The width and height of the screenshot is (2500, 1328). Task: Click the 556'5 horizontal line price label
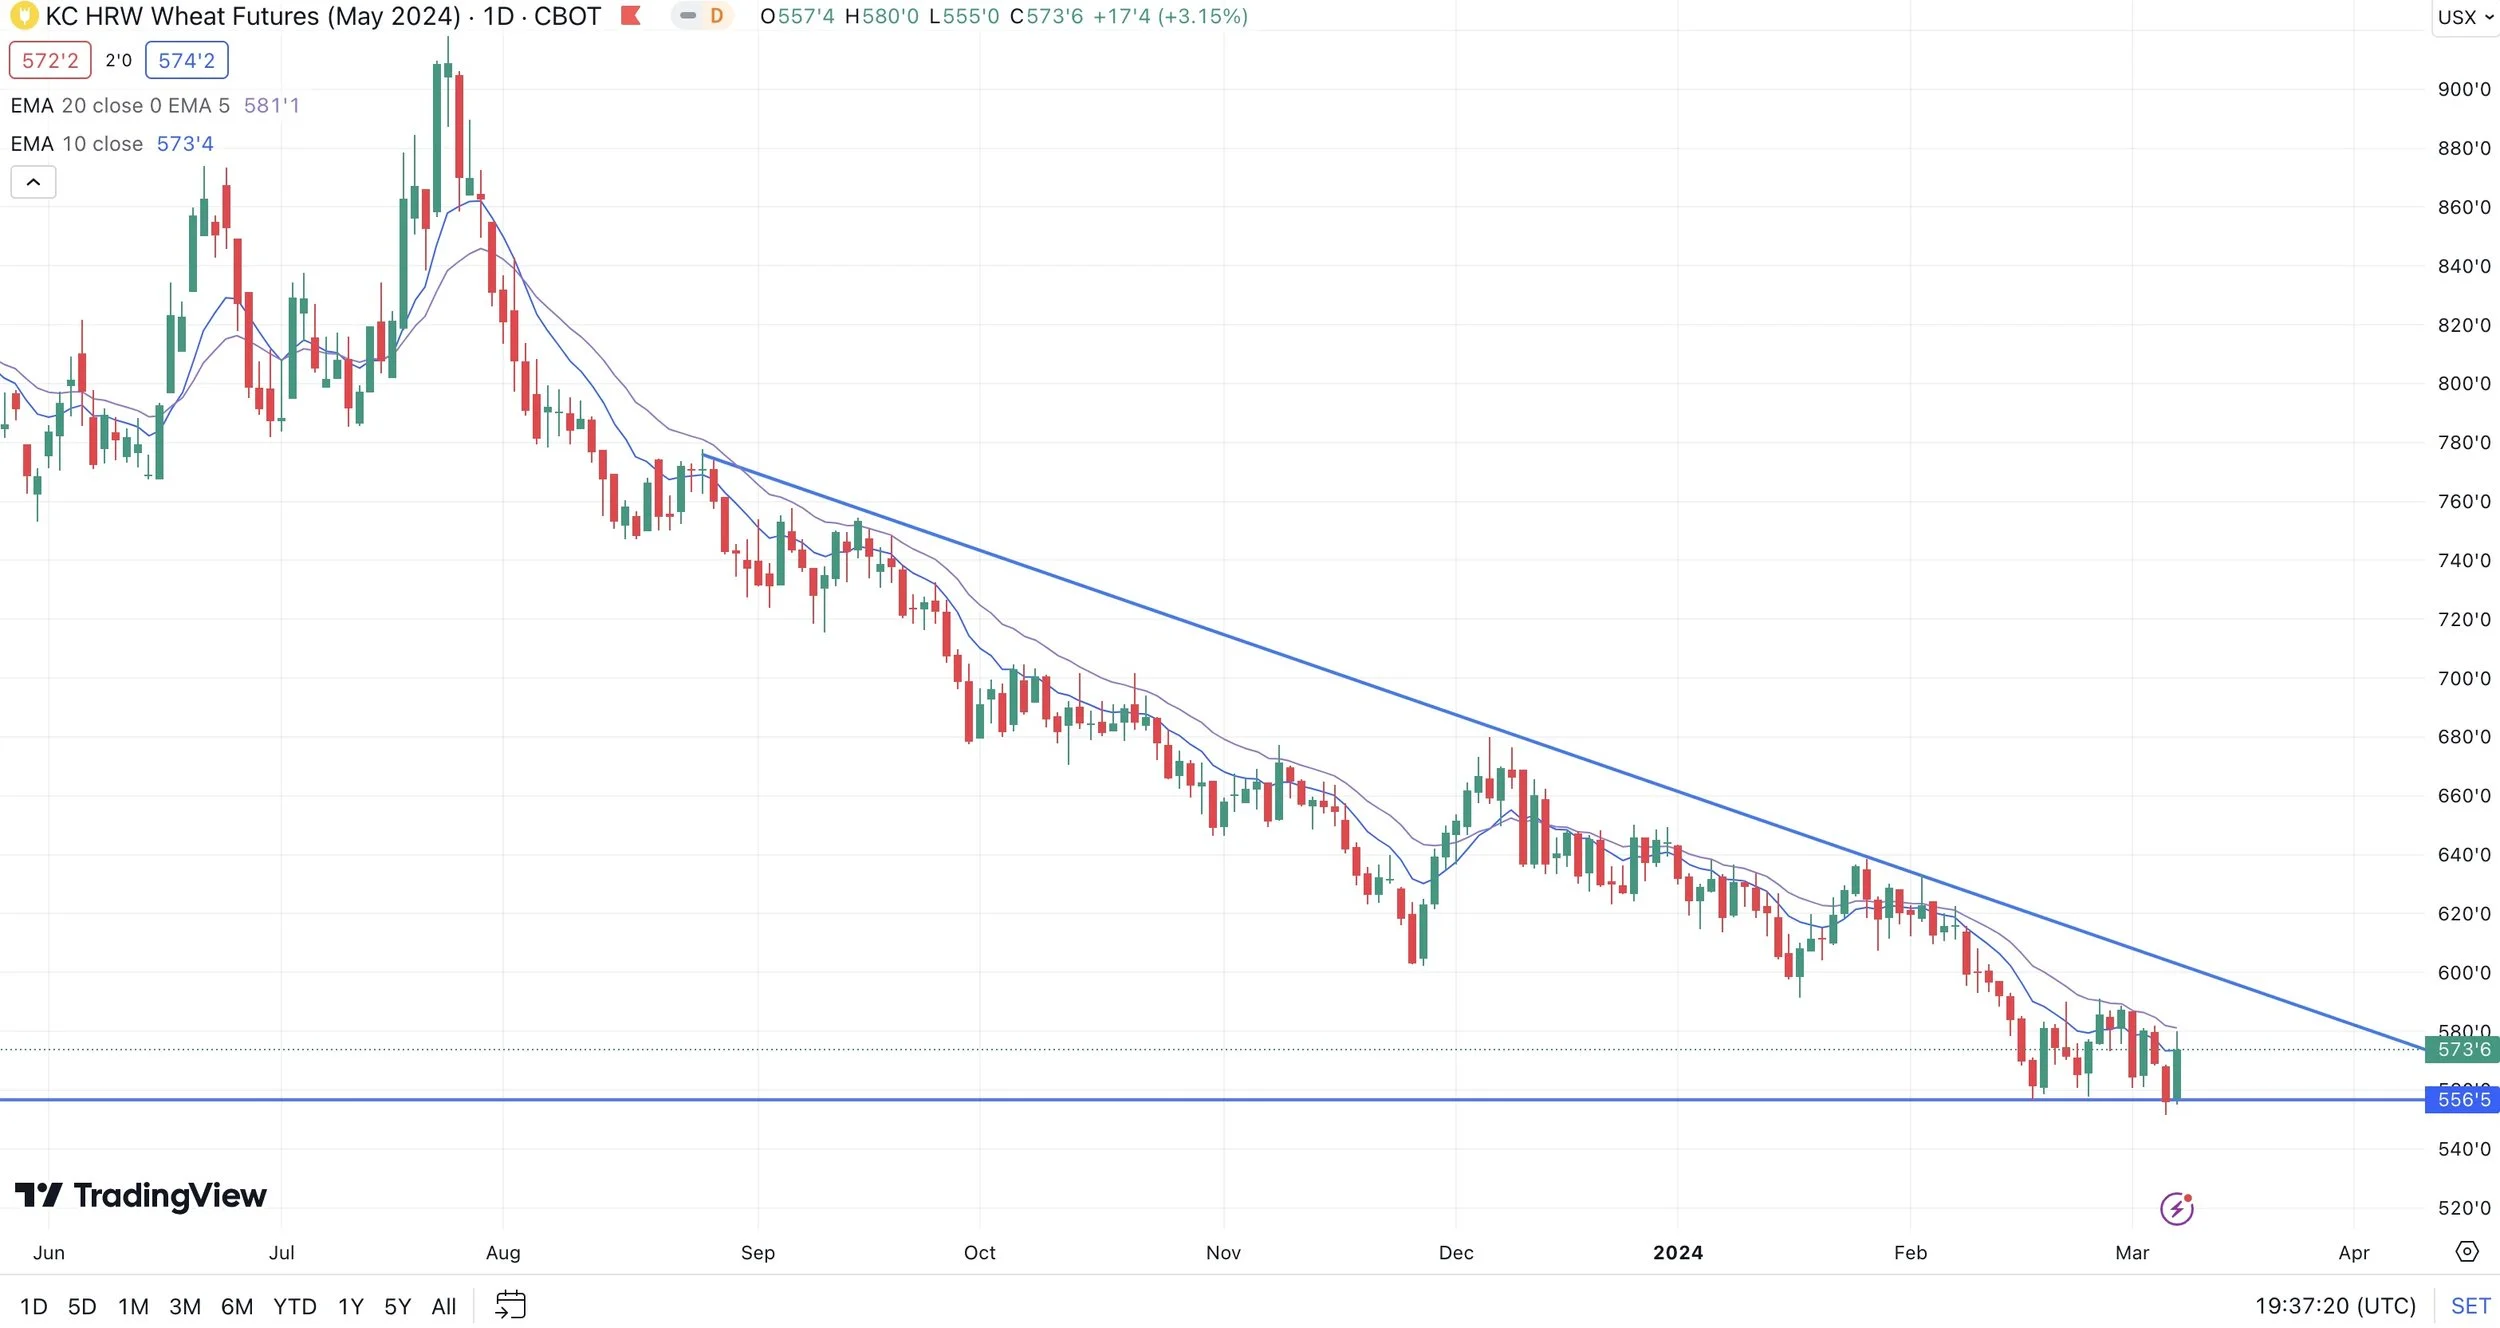click(x=2463, y=1100)
